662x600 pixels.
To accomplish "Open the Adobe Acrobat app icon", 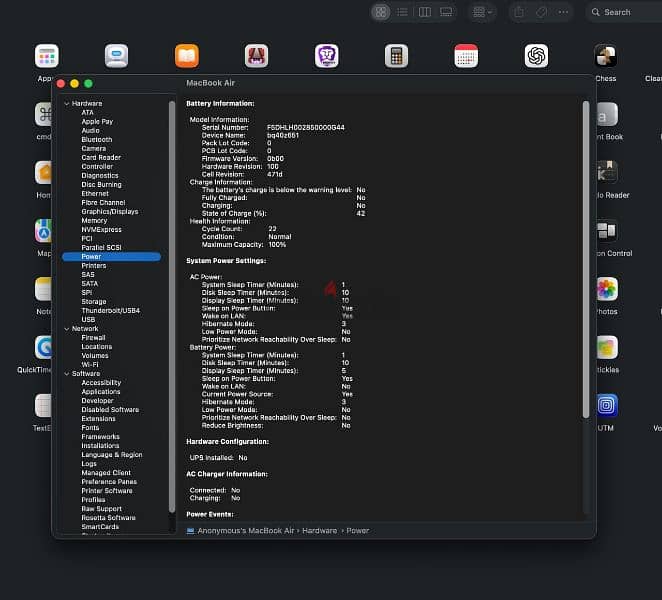I will click(256, 56).
